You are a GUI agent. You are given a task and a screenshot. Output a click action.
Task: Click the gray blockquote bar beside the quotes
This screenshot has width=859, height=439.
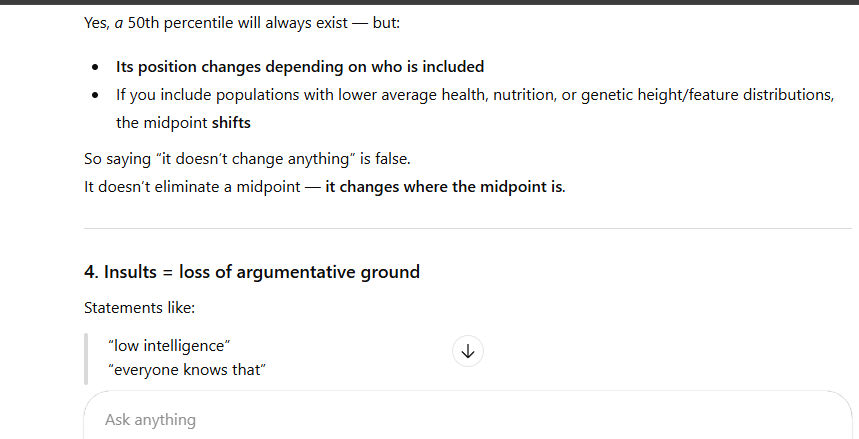(x=86, y=358)
